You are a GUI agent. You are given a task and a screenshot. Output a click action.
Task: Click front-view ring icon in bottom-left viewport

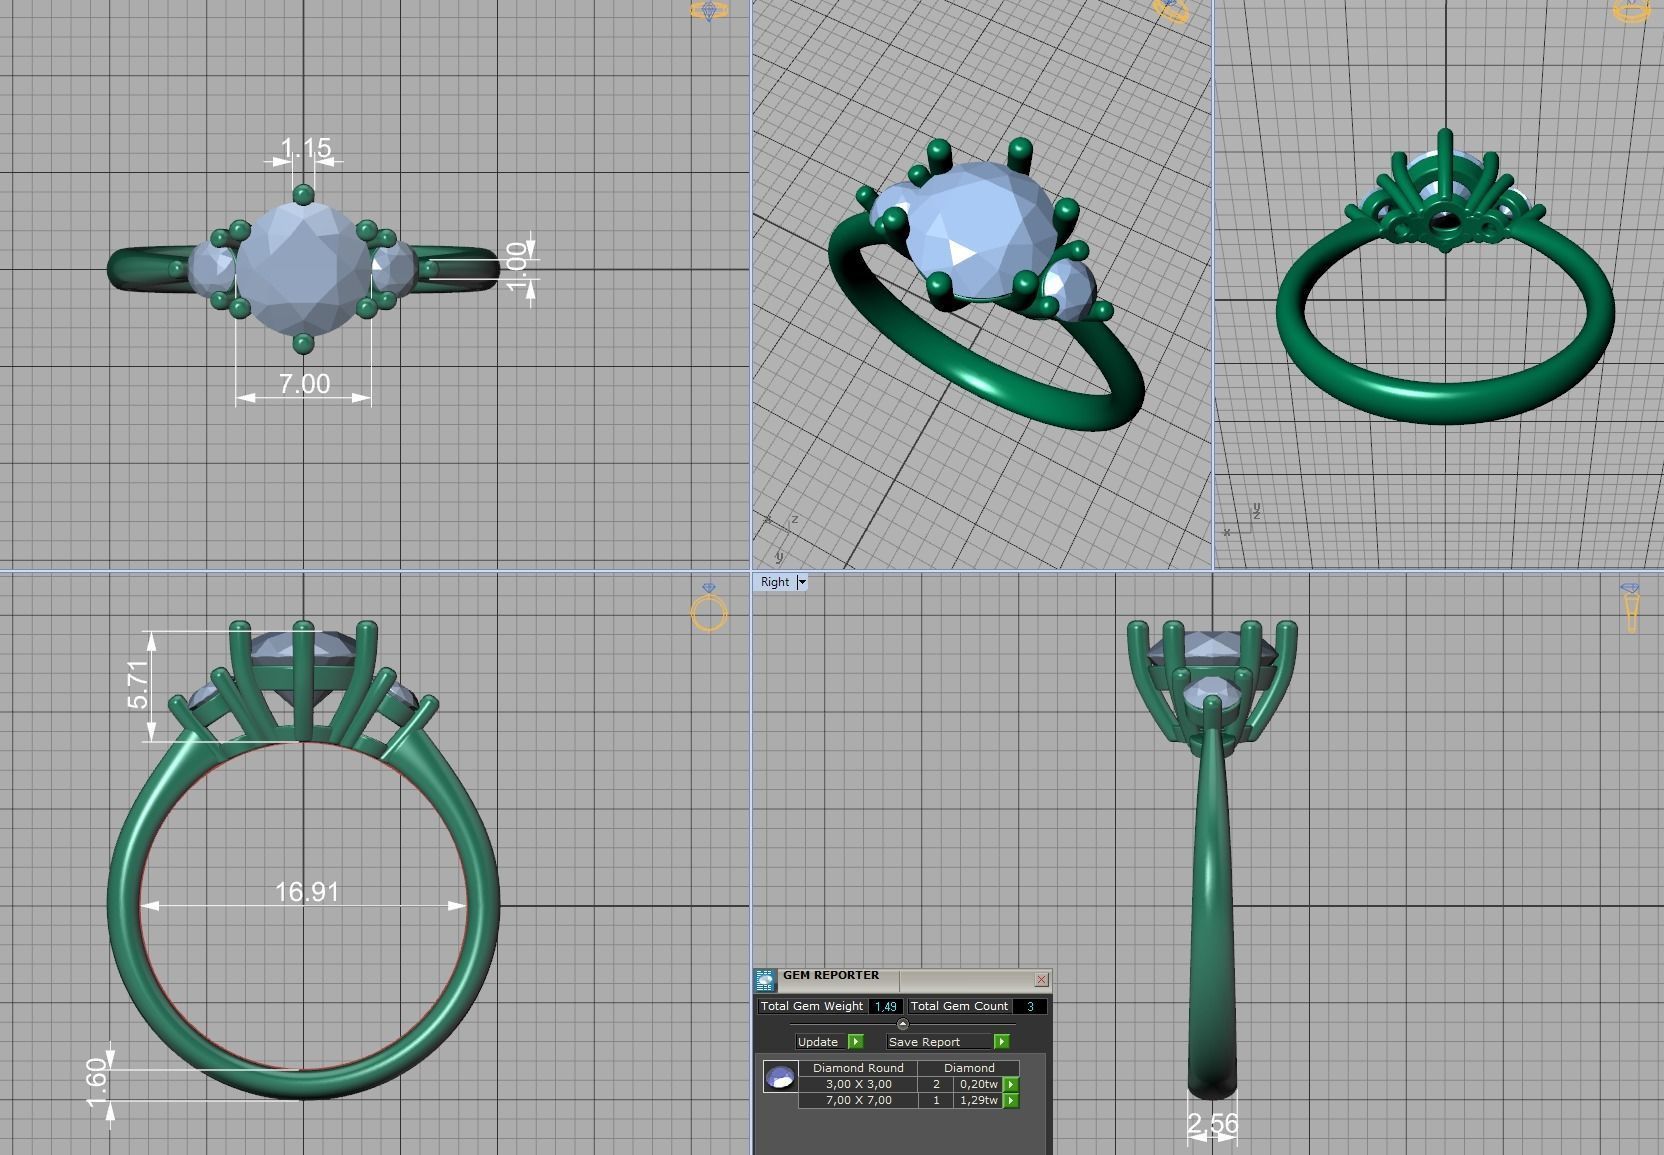click(709, 608)
